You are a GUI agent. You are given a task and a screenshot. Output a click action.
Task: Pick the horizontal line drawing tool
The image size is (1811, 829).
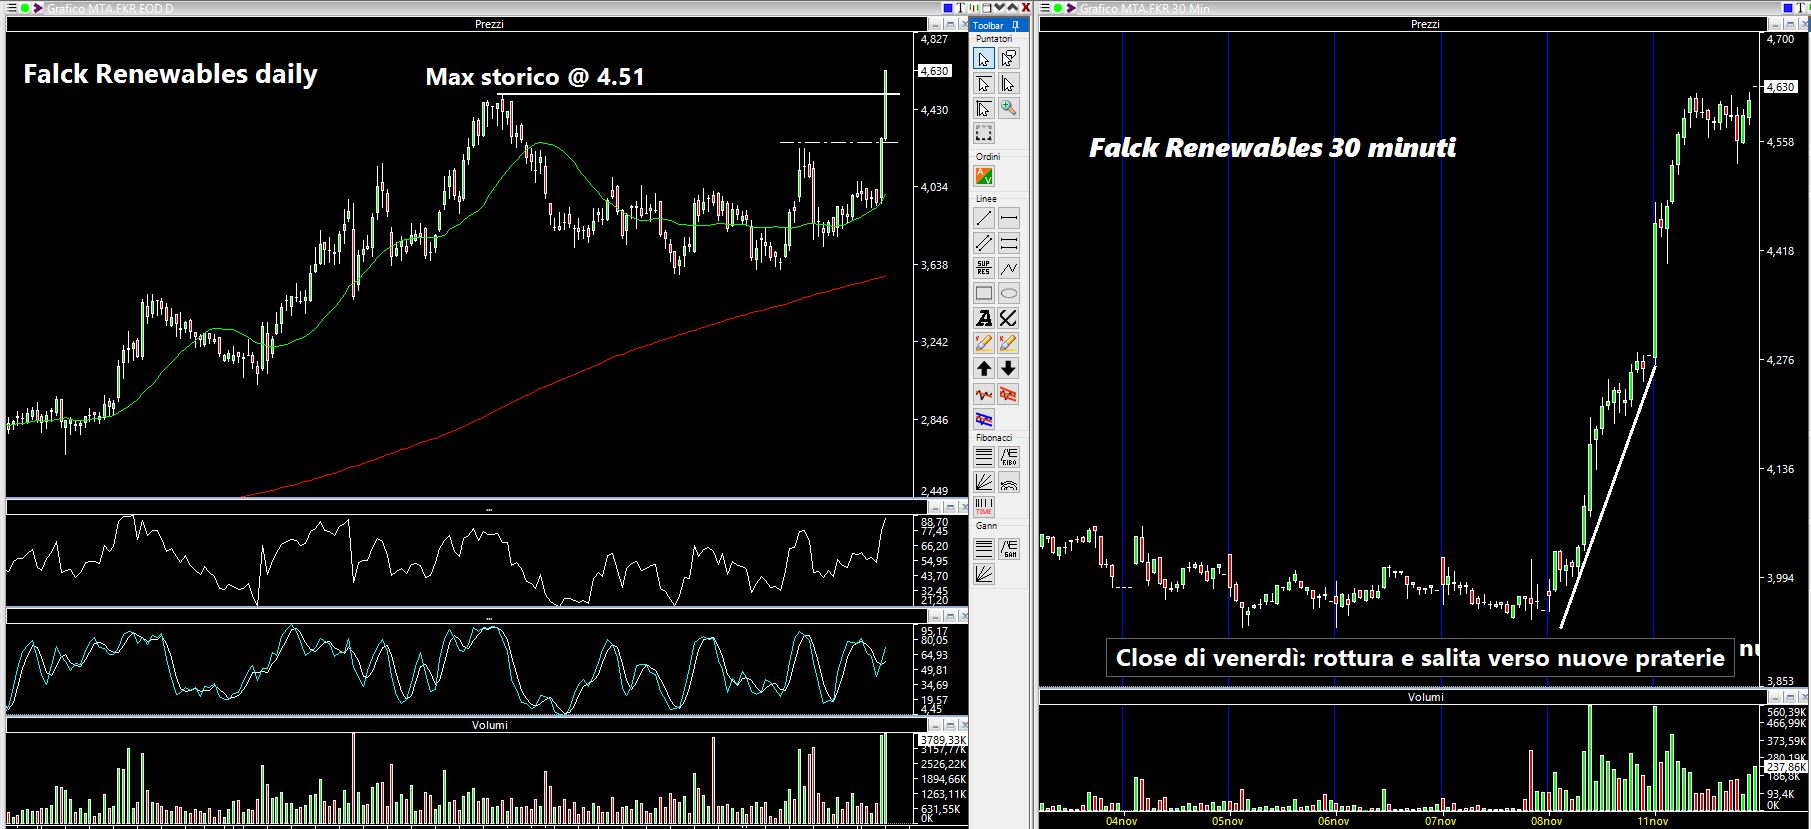[1008, 218]
